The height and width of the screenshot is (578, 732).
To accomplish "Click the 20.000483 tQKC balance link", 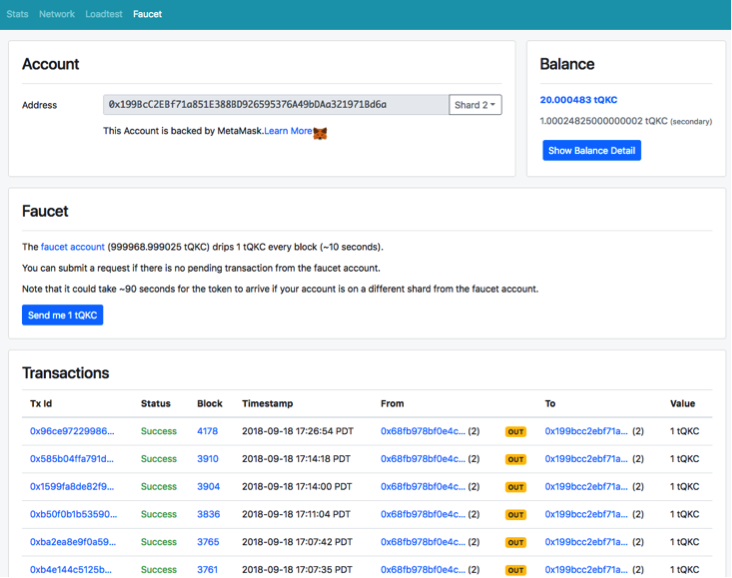I will [578, 100].
